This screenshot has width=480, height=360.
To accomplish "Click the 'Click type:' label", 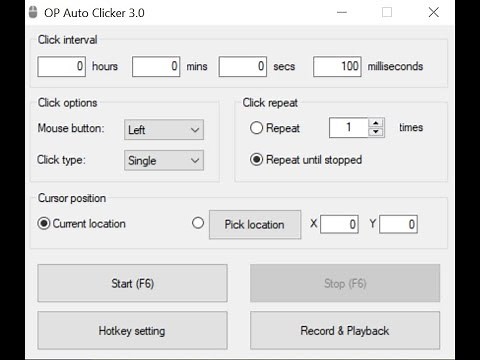I will click(61, 160).
